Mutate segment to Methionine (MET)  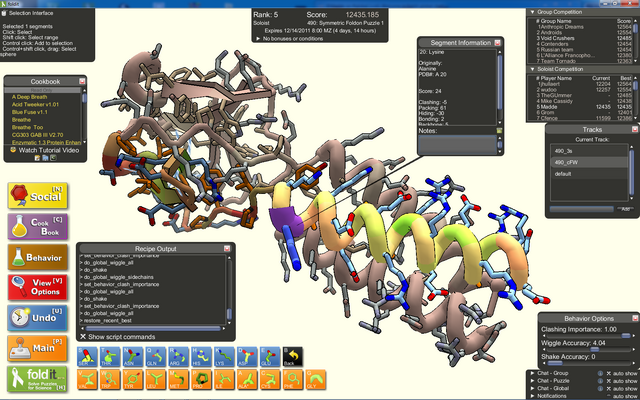click(178, 379)
